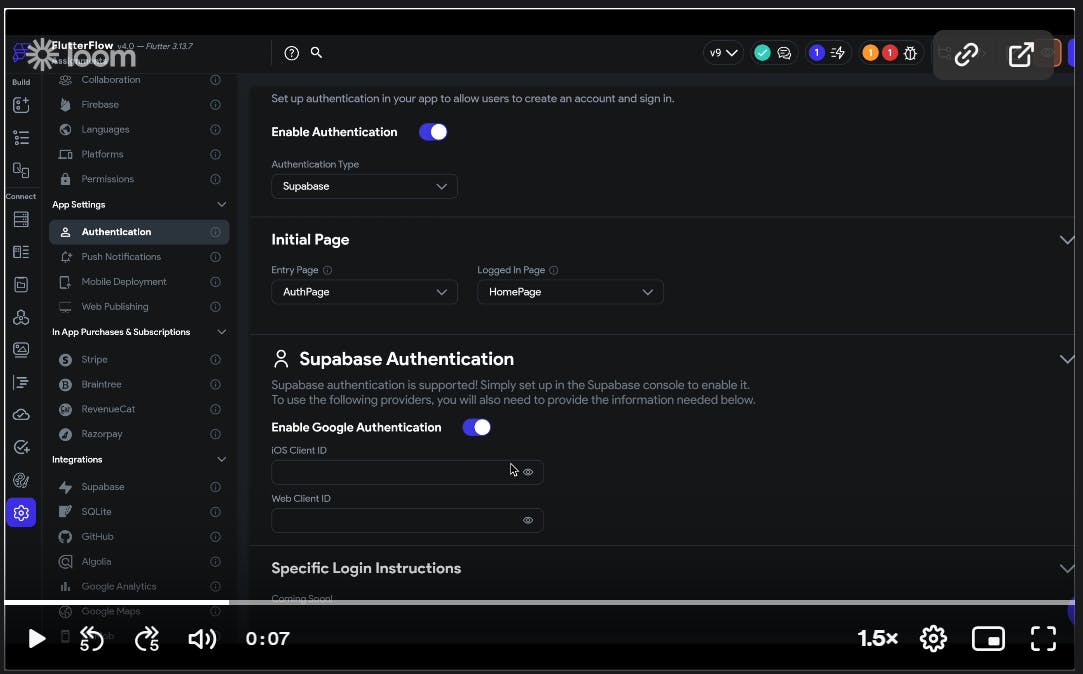Open Loom player settings gear
This screenshot has width=1083, height=674.
tap(933, 639)
